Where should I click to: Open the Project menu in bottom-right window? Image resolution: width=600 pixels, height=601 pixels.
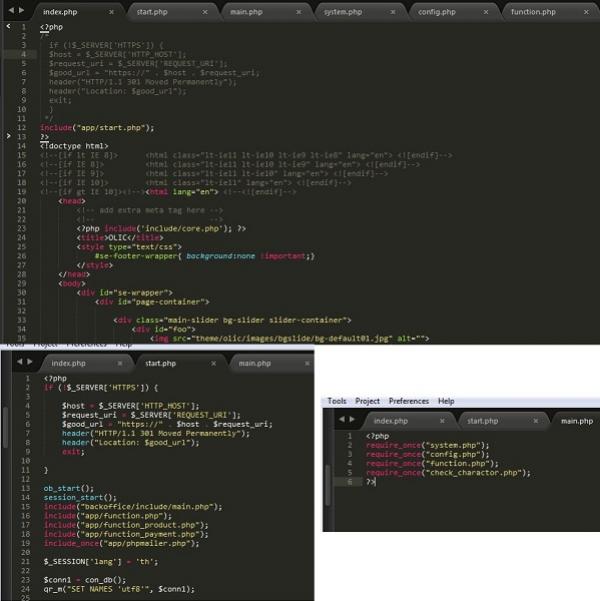[367, 401]
